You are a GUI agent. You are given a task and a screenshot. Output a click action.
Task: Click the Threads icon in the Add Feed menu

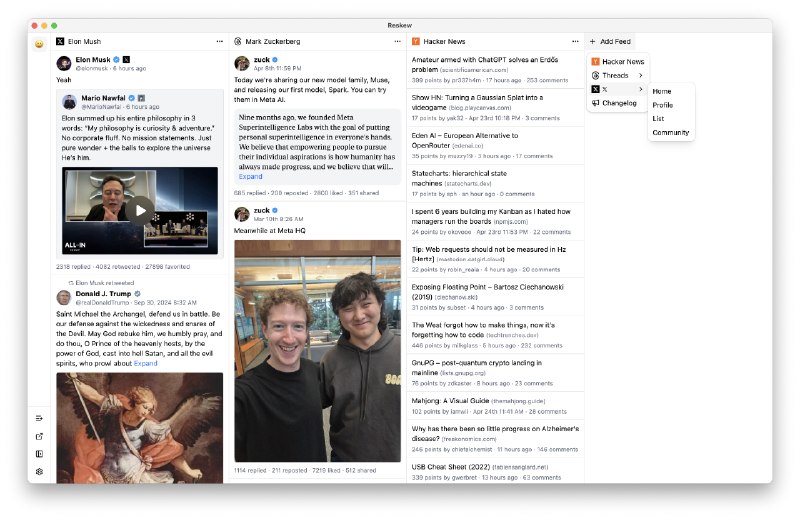(x=595, y=76)
